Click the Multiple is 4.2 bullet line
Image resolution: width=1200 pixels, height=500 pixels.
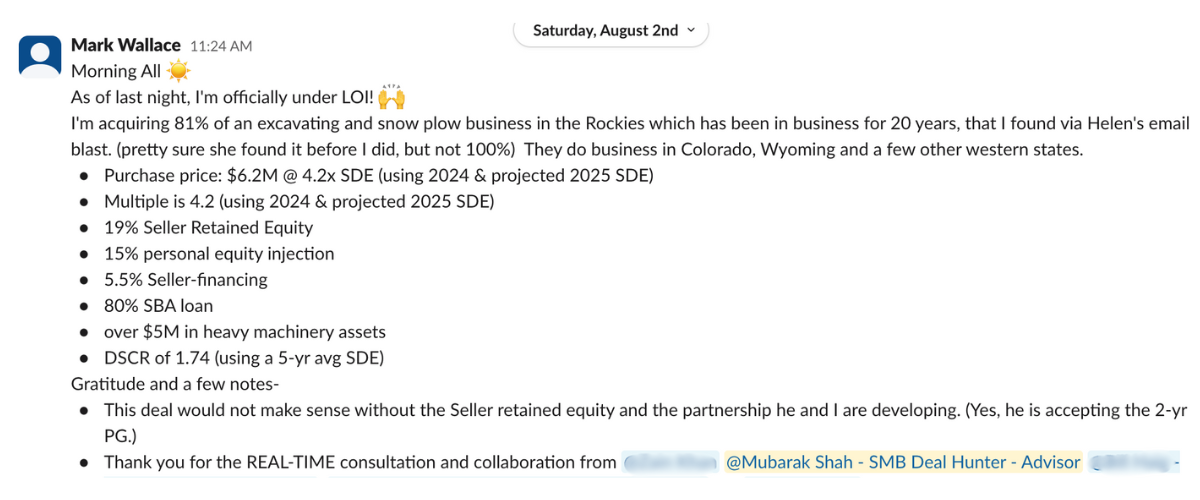[299, 202]
